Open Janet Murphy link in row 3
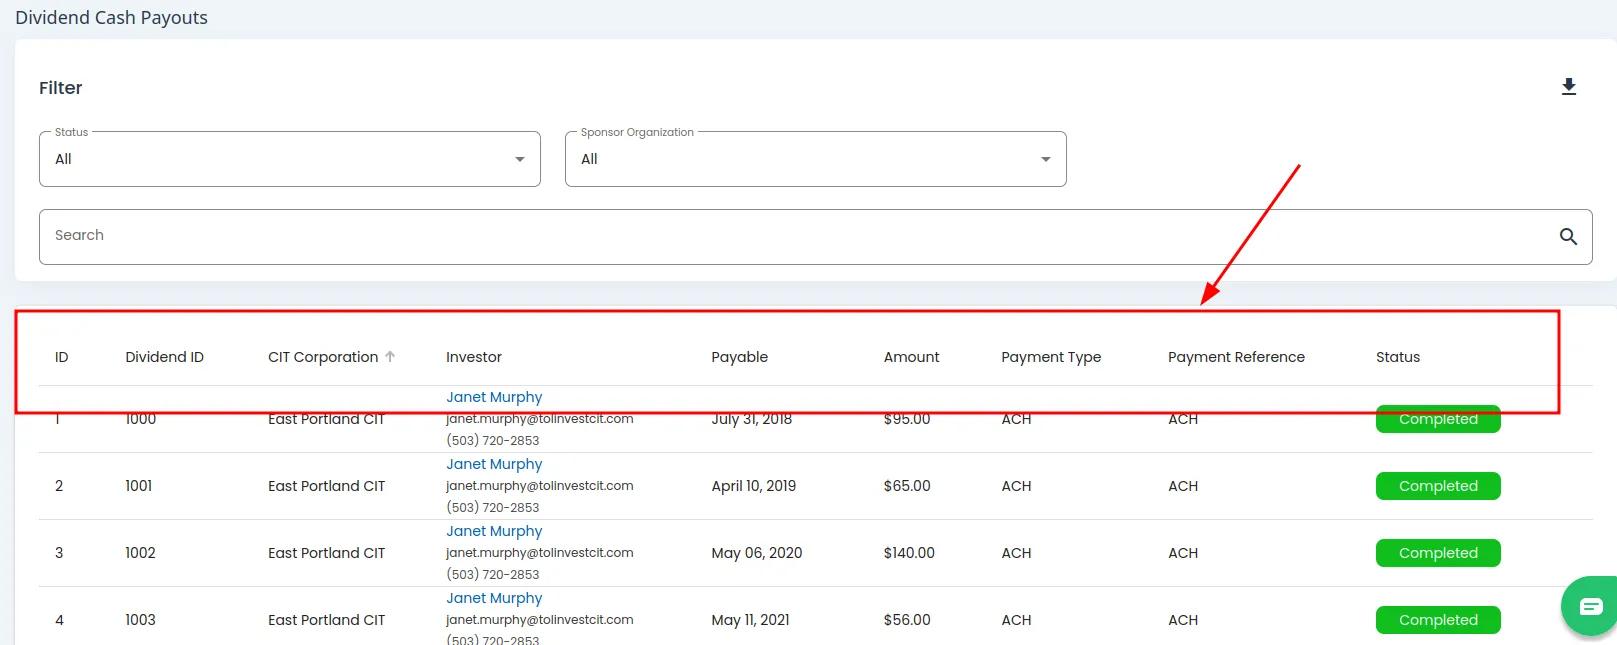Image resolution: width=1617 pixels, height=645 pixels. (x=494, y=531)
